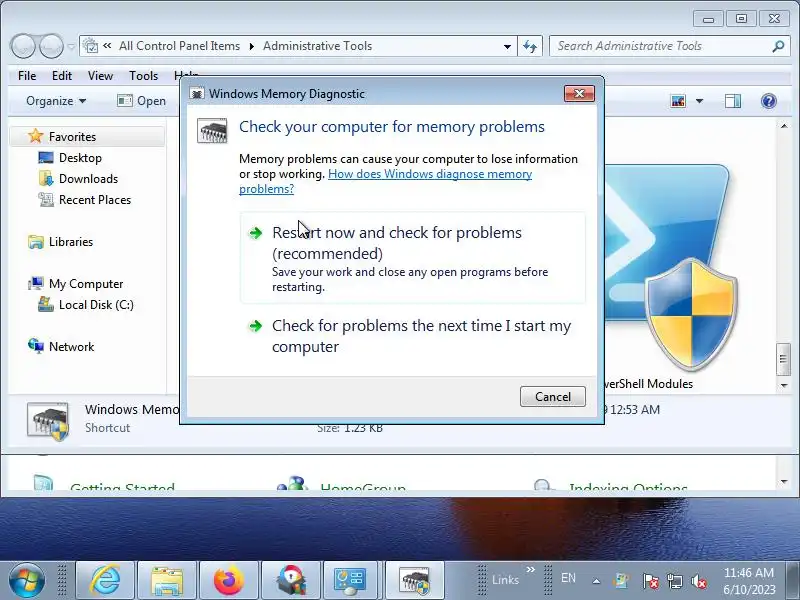Click the Open toolbar button
The height and width of the screenshot is (600, 800).
click(141, 101)
